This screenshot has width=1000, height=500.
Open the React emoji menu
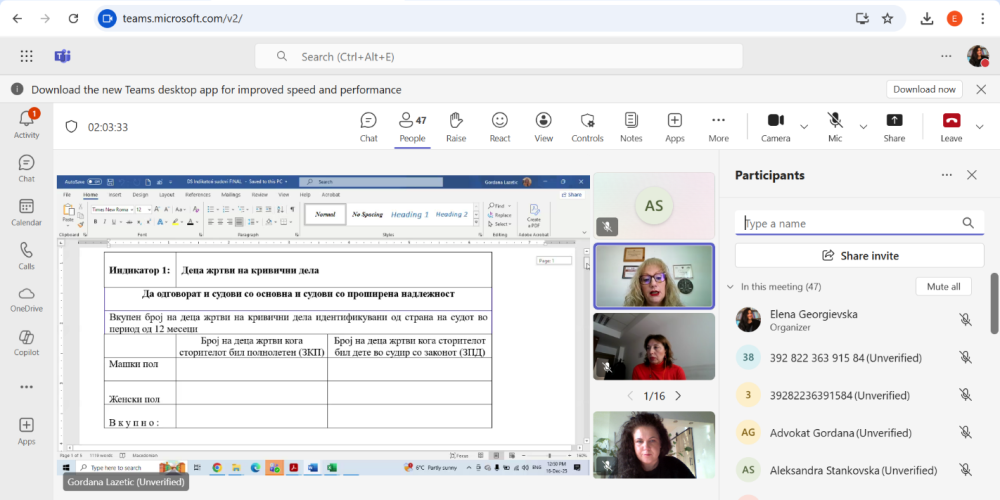pos(500,126)
